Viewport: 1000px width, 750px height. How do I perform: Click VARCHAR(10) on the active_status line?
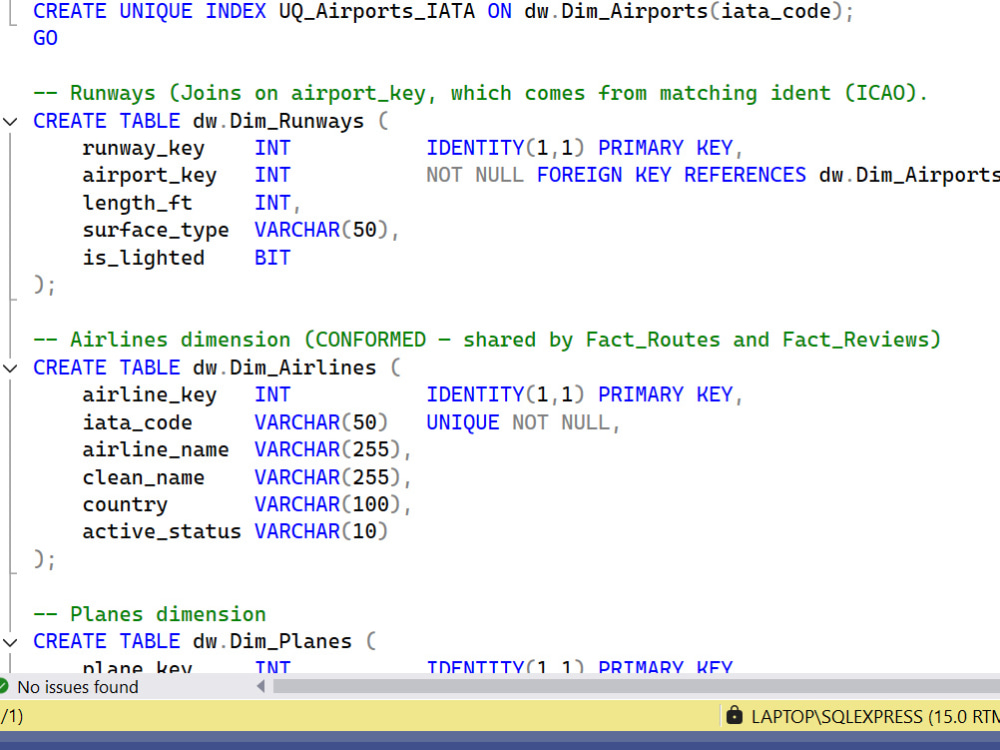point(321,532)
